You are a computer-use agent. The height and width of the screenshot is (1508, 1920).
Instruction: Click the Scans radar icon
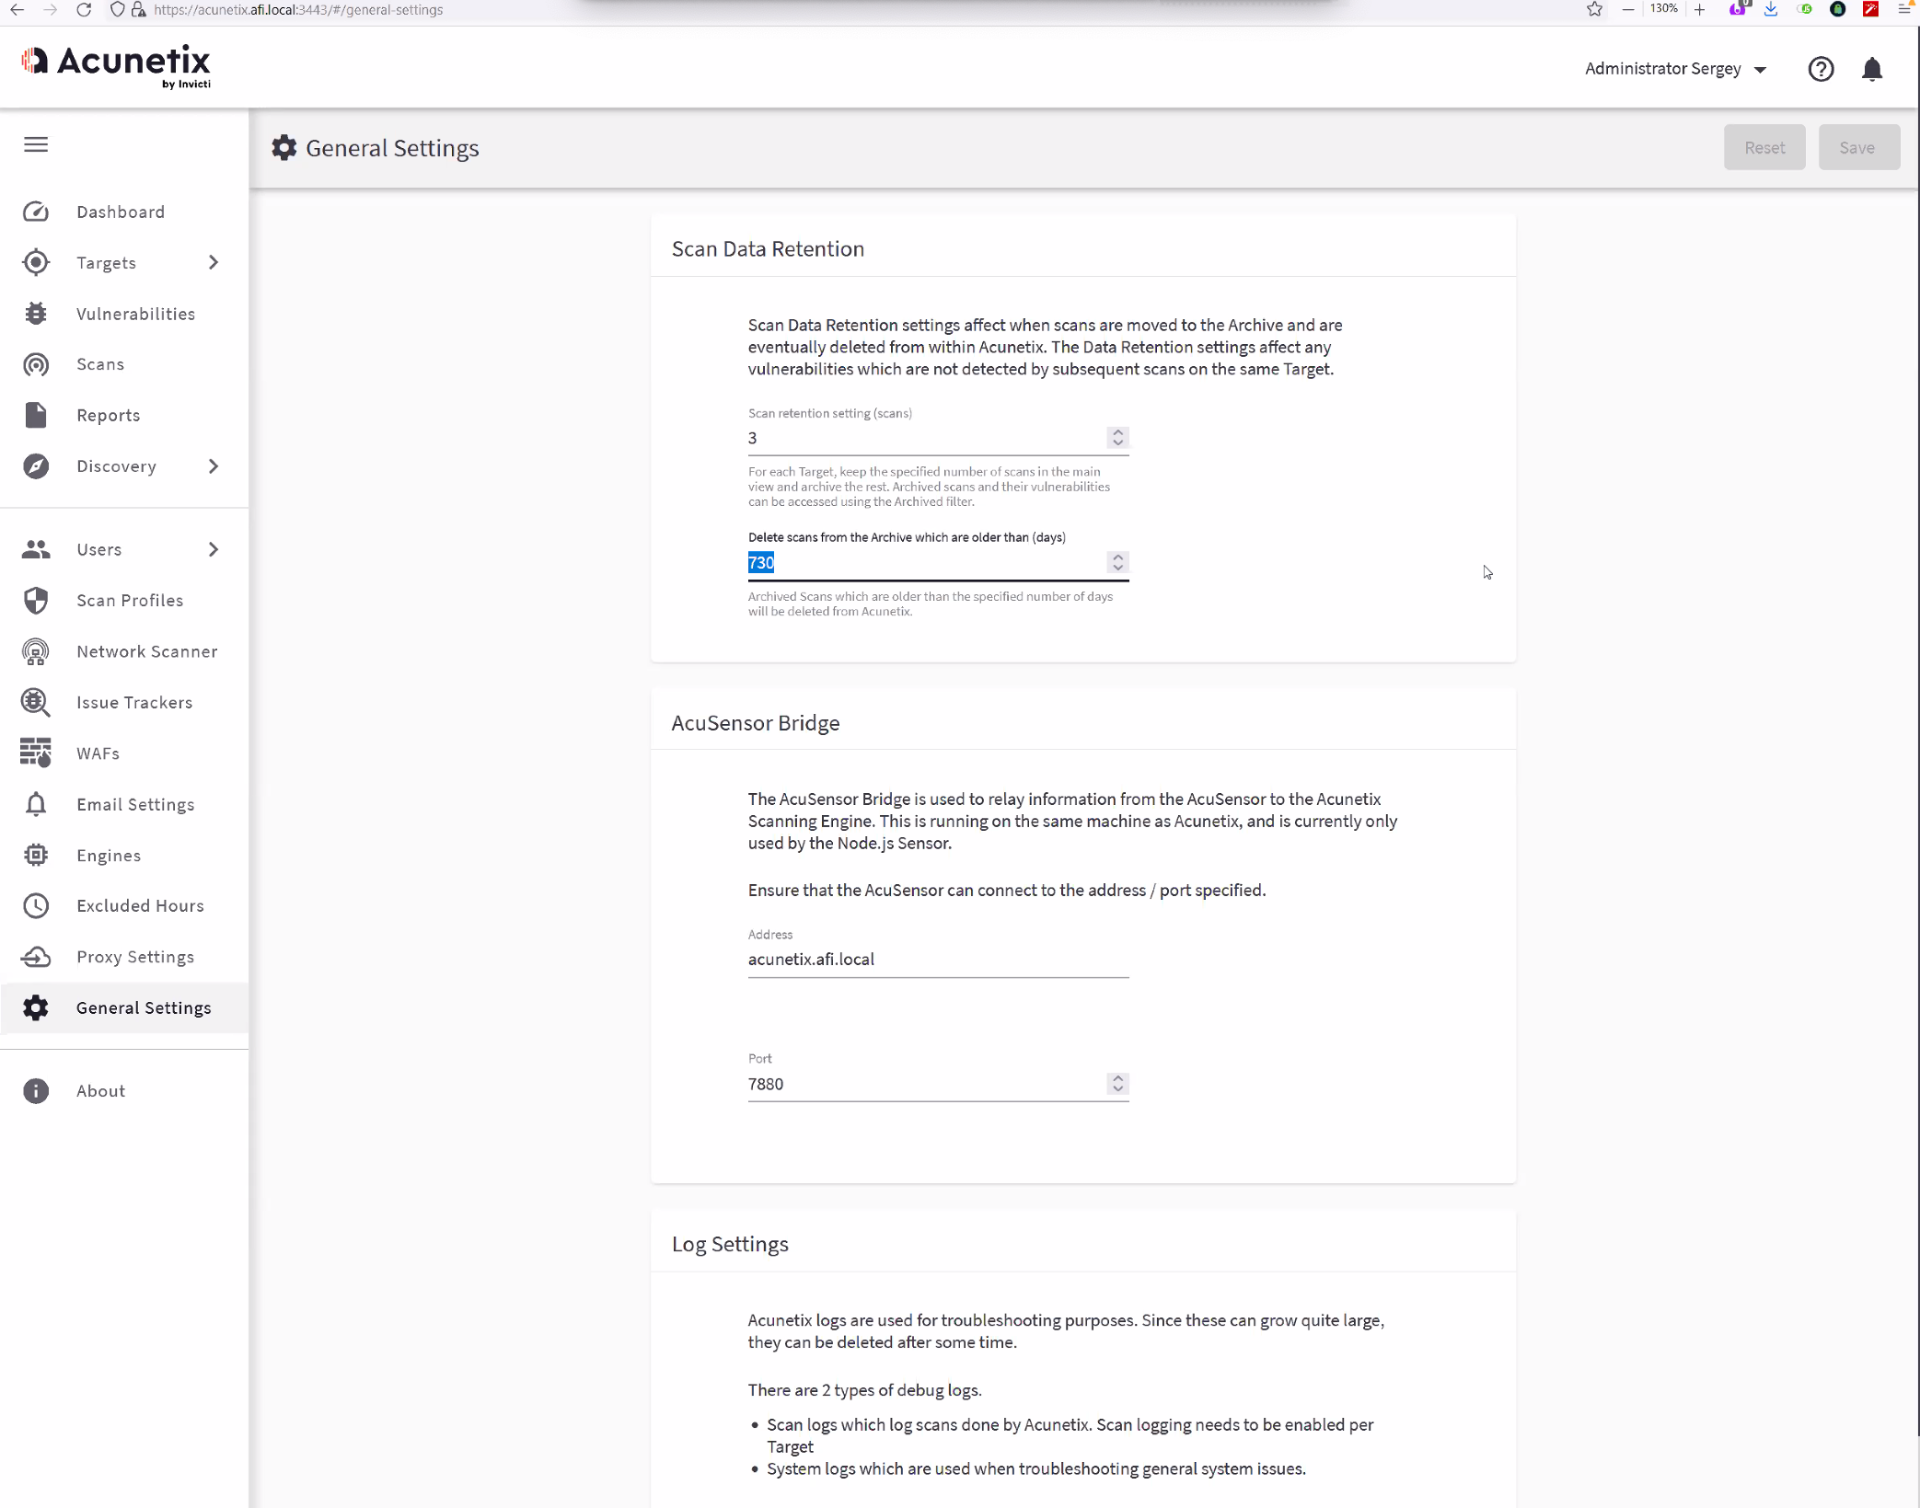(x=36, y=364)
